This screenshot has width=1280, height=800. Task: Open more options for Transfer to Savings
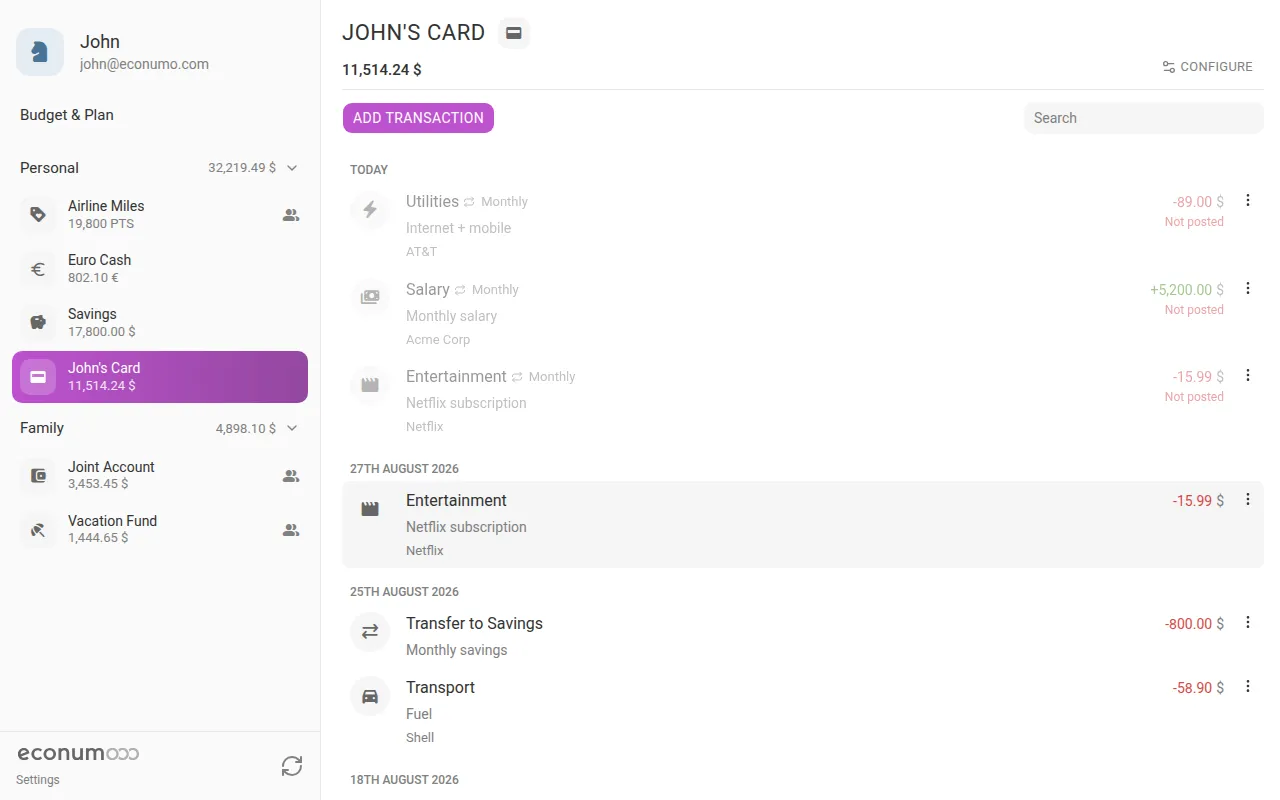[x=1247, y=622]
